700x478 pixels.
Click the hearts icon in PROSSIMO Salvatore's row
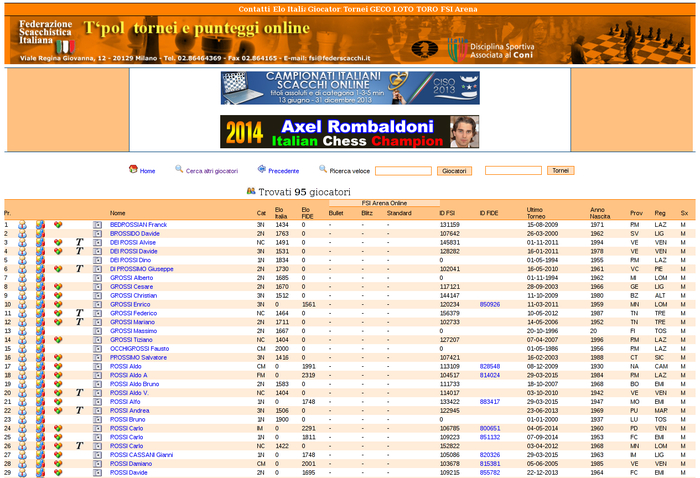[58, 357]
